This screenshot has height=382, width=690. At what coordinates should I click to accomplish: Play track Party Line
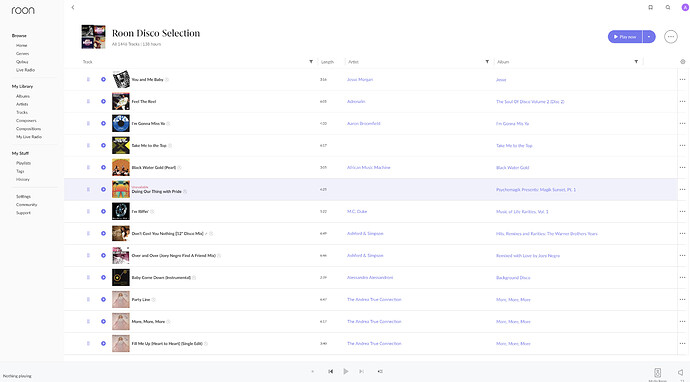pyautogui.click(x=103, y=300)
